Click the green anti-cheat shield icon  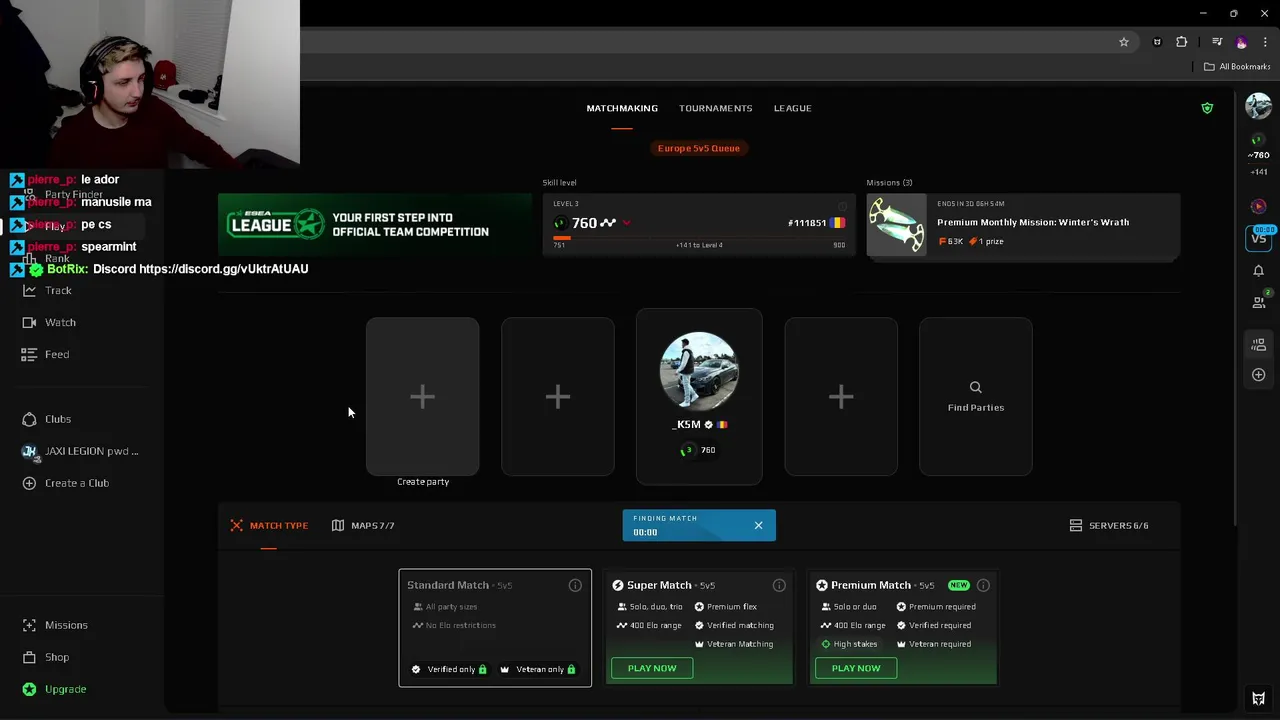point(1207,108)
